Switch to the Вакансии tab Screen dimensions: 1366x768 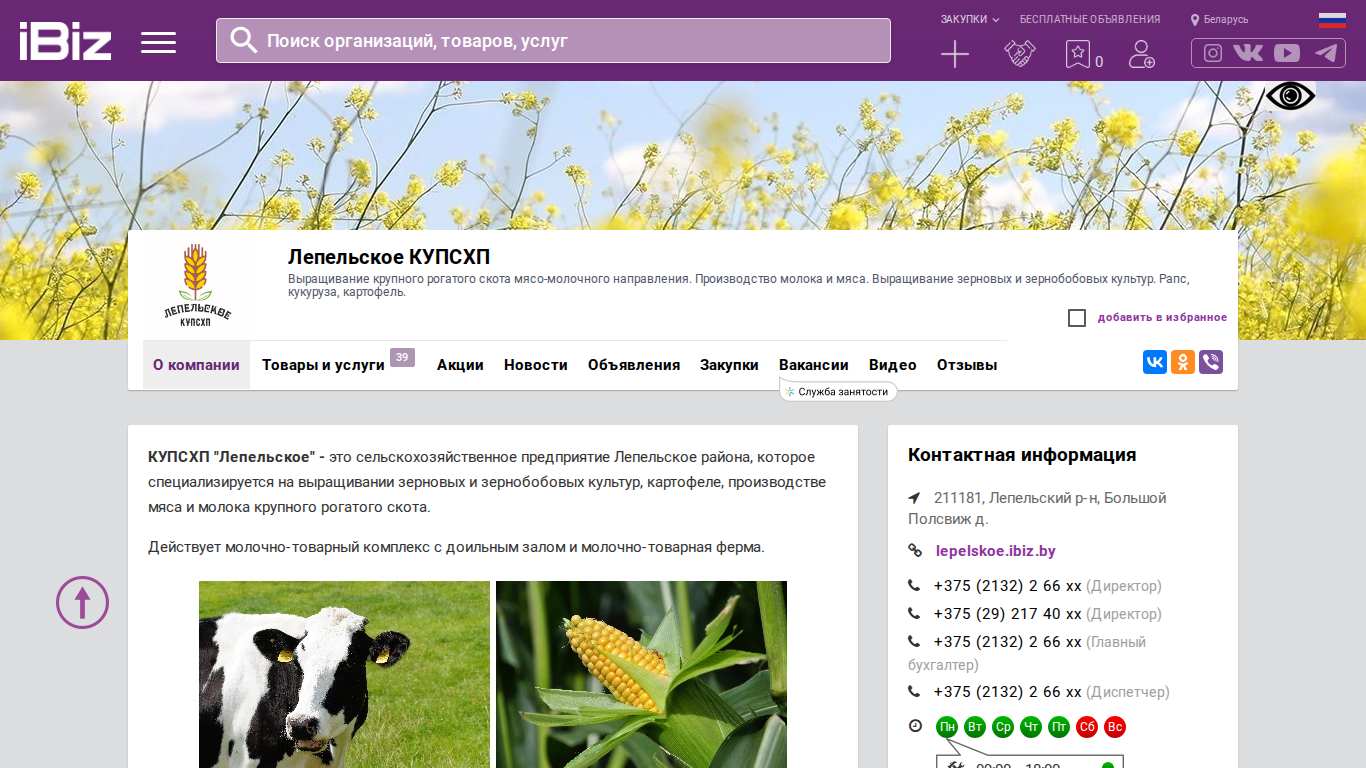pyautogui.click(x=814, y=365)
